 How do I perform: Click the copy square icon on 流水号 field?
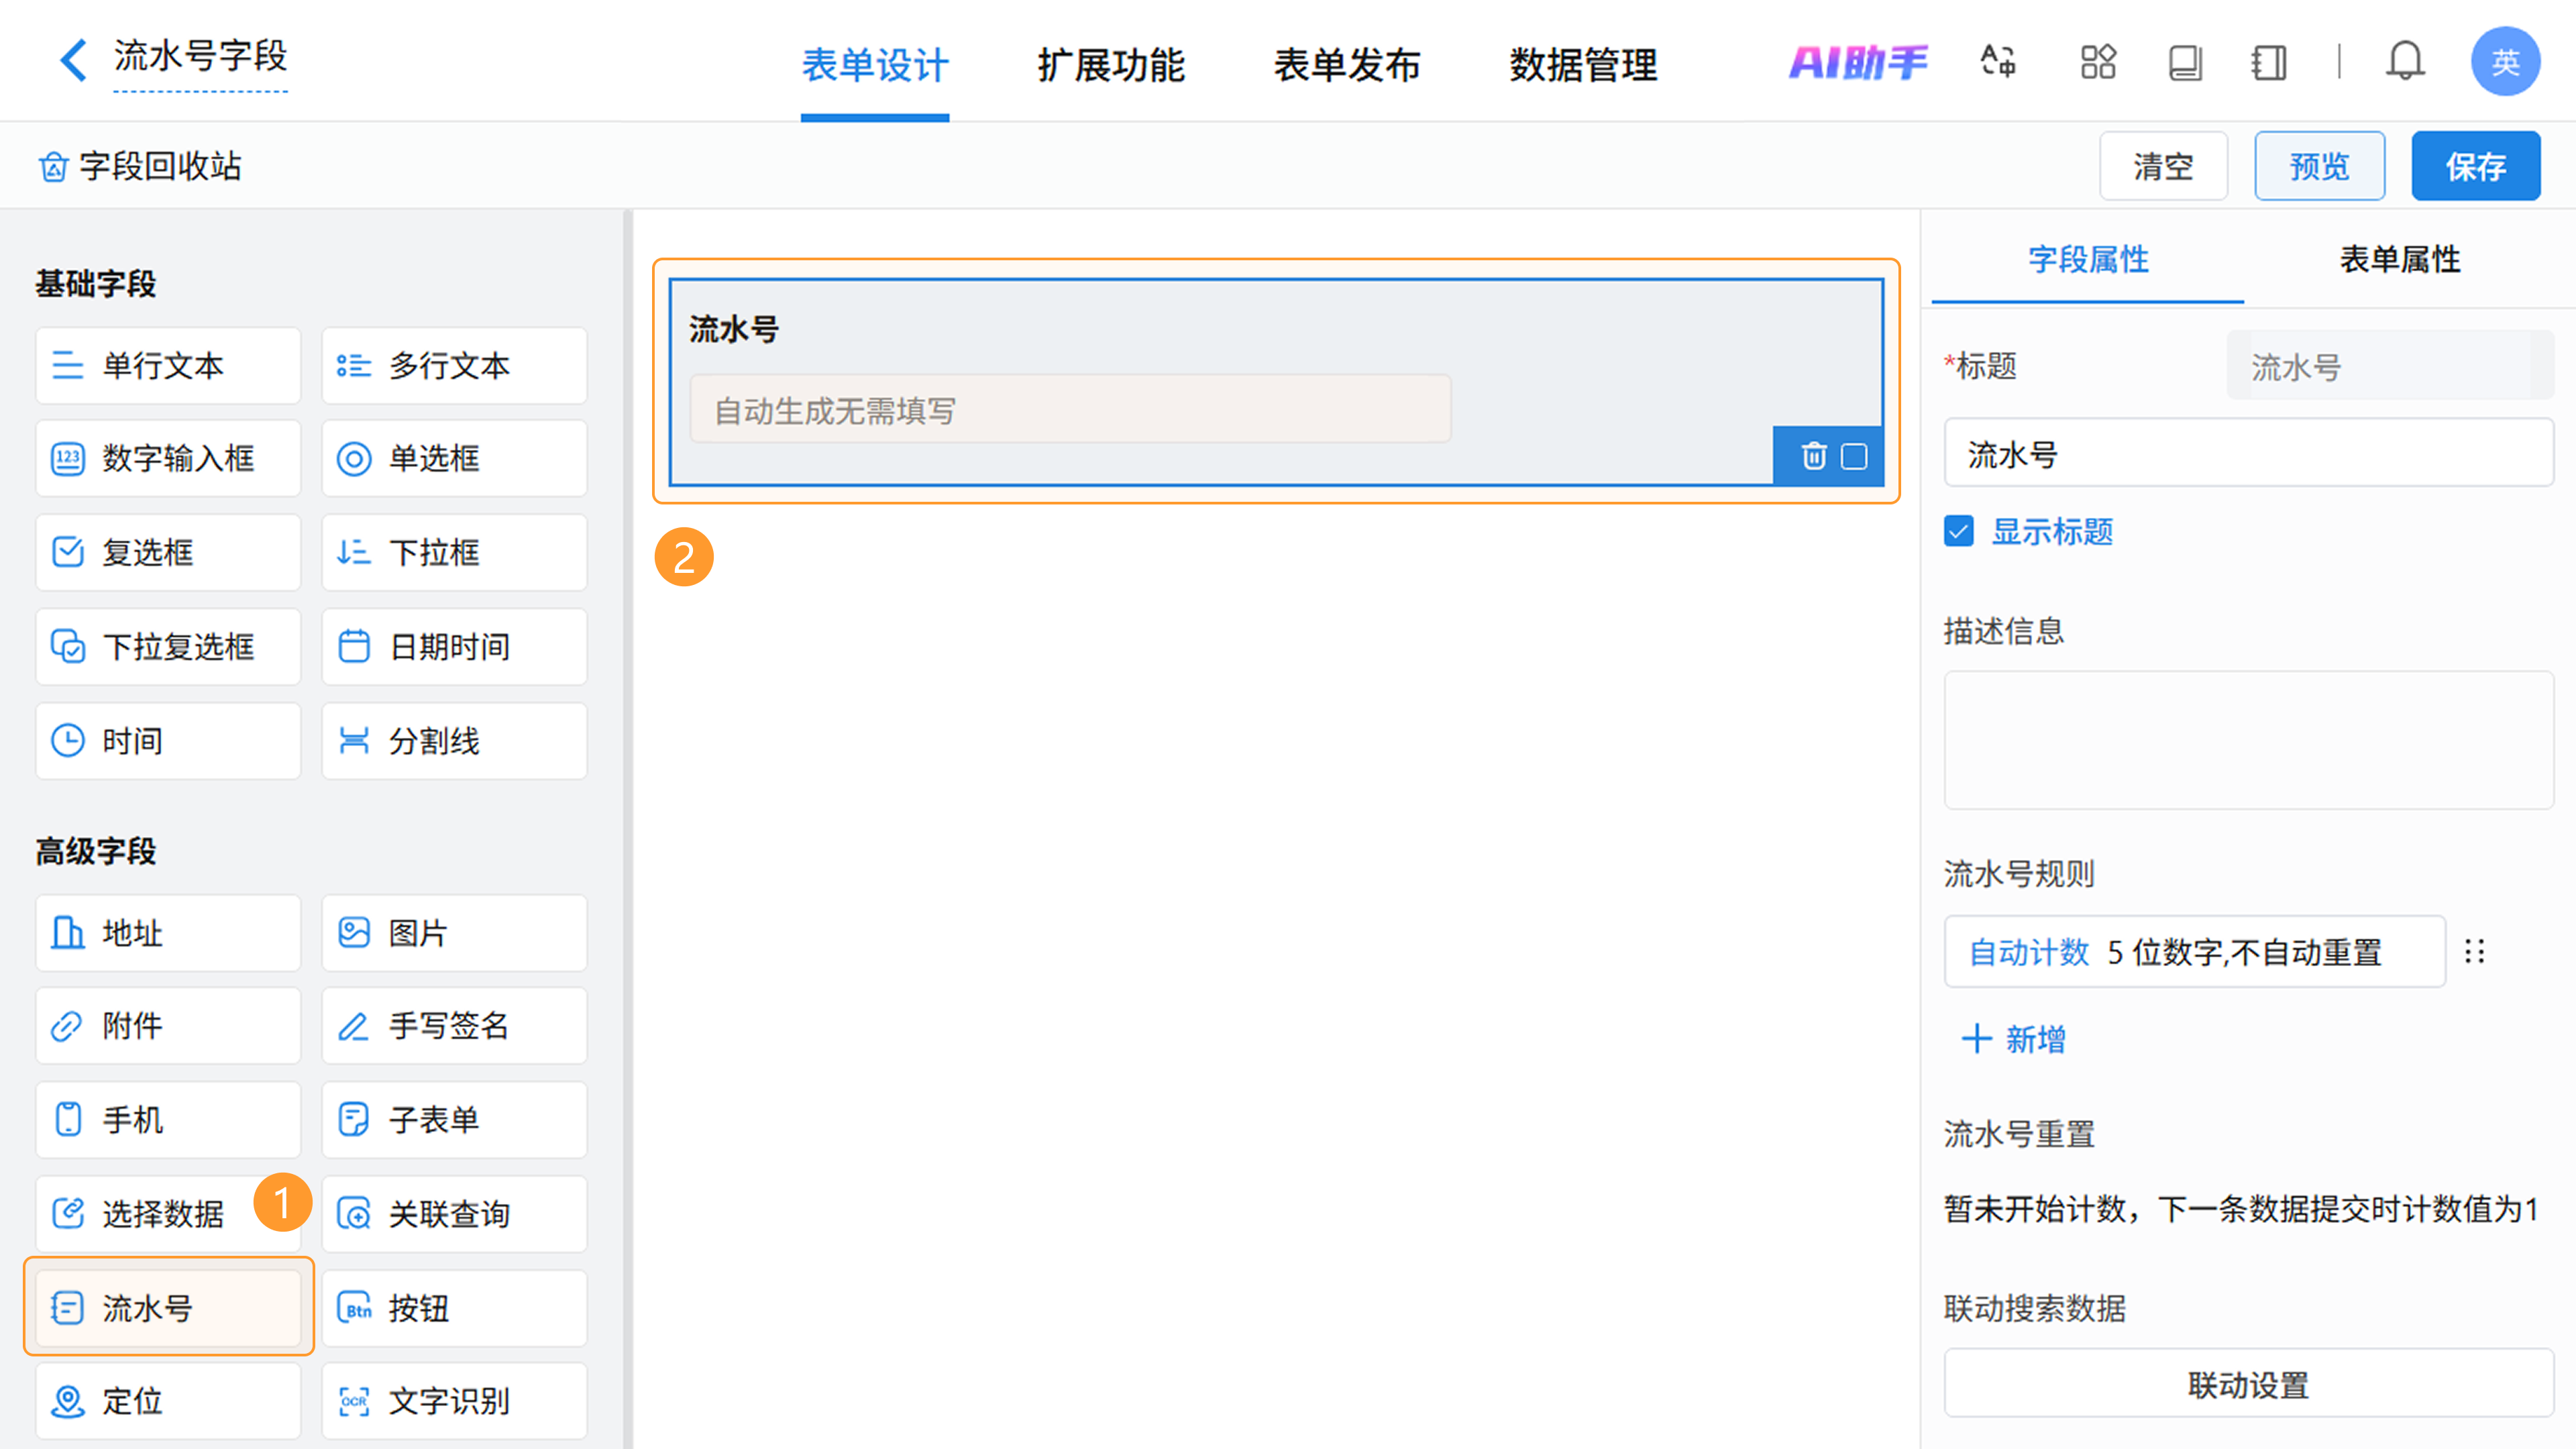1854,456
